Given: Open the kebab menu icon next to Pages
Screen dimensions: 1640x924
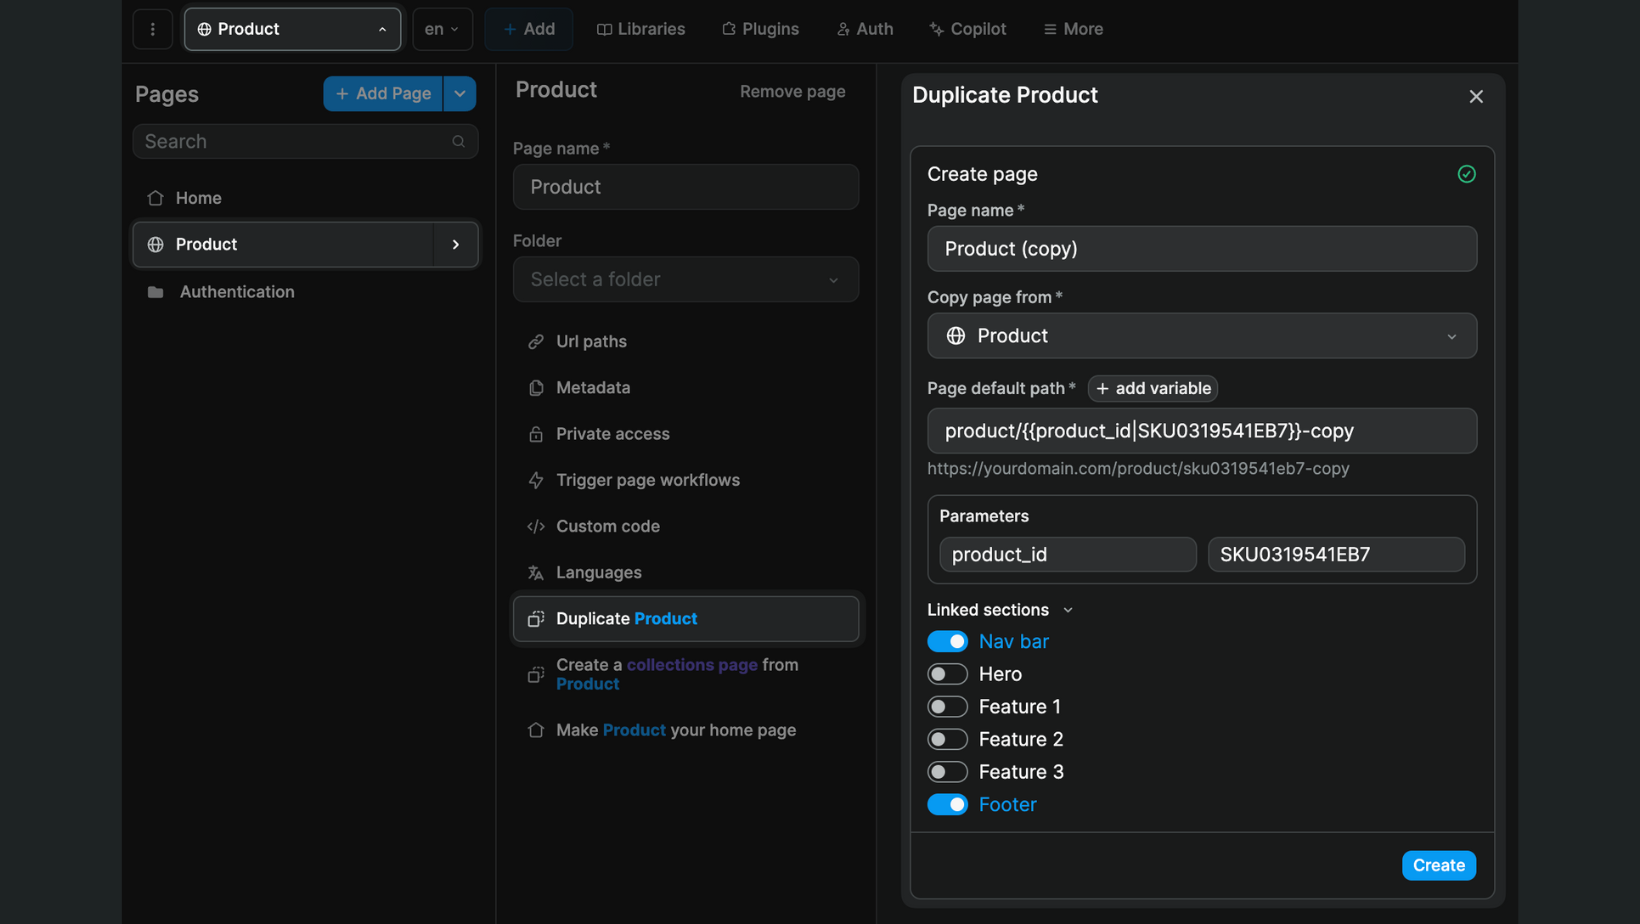Looking at the screenshot, I should (152, 28).
